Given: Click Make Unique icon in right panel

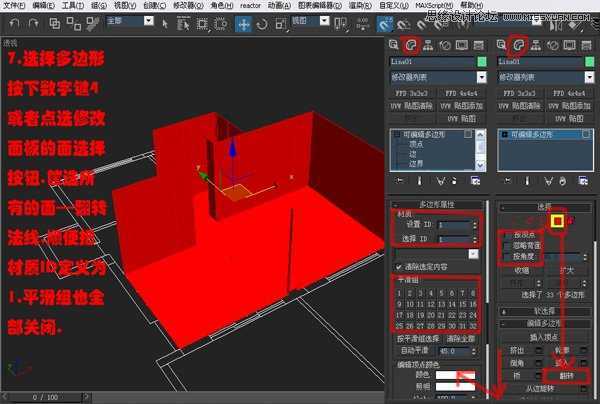Looking at the screenshot, I should (x=548, y=181).
